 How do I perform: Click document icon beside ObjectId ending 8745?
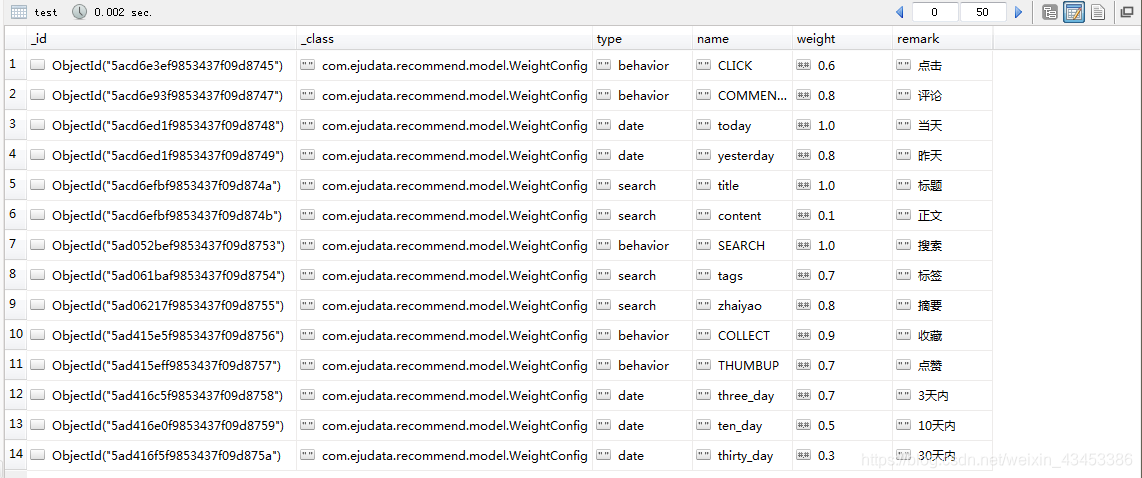pyautogui.click(x=38, y=66)
